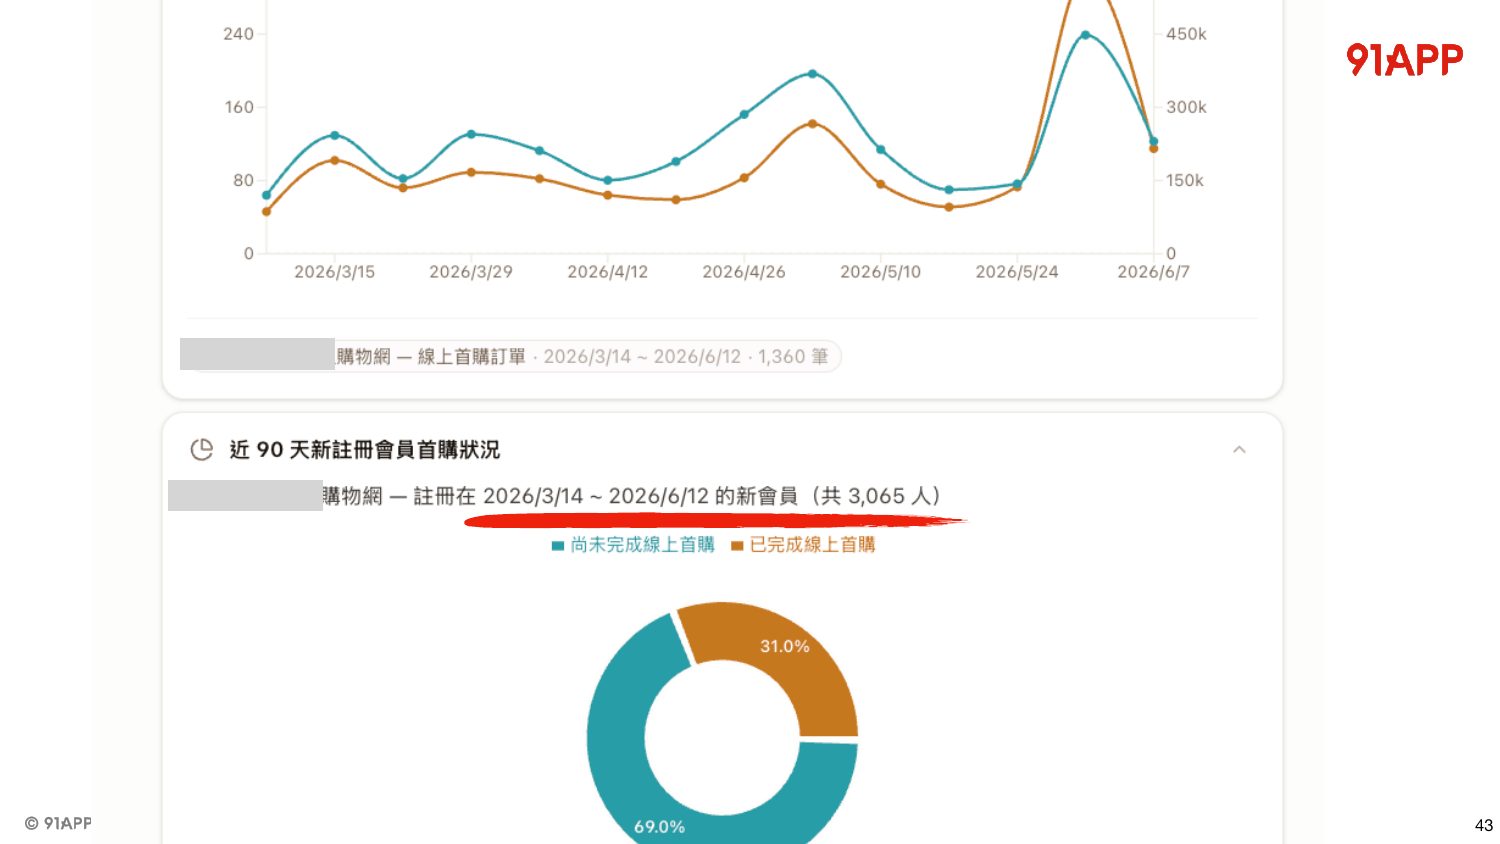
Task: Select the 2026/5/10 x-axis date label
Action: coord(880,272)
